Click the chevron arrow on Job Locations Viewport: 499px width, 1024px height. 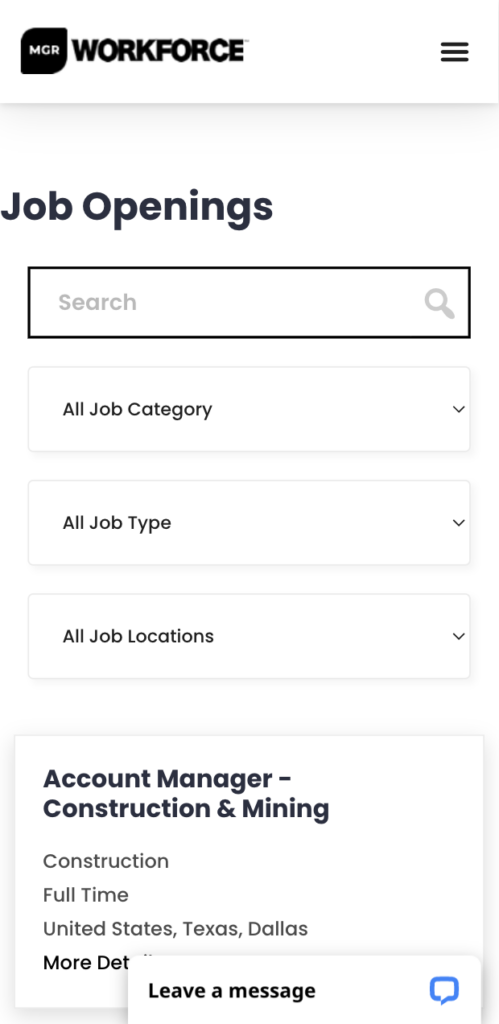(459, 636)
